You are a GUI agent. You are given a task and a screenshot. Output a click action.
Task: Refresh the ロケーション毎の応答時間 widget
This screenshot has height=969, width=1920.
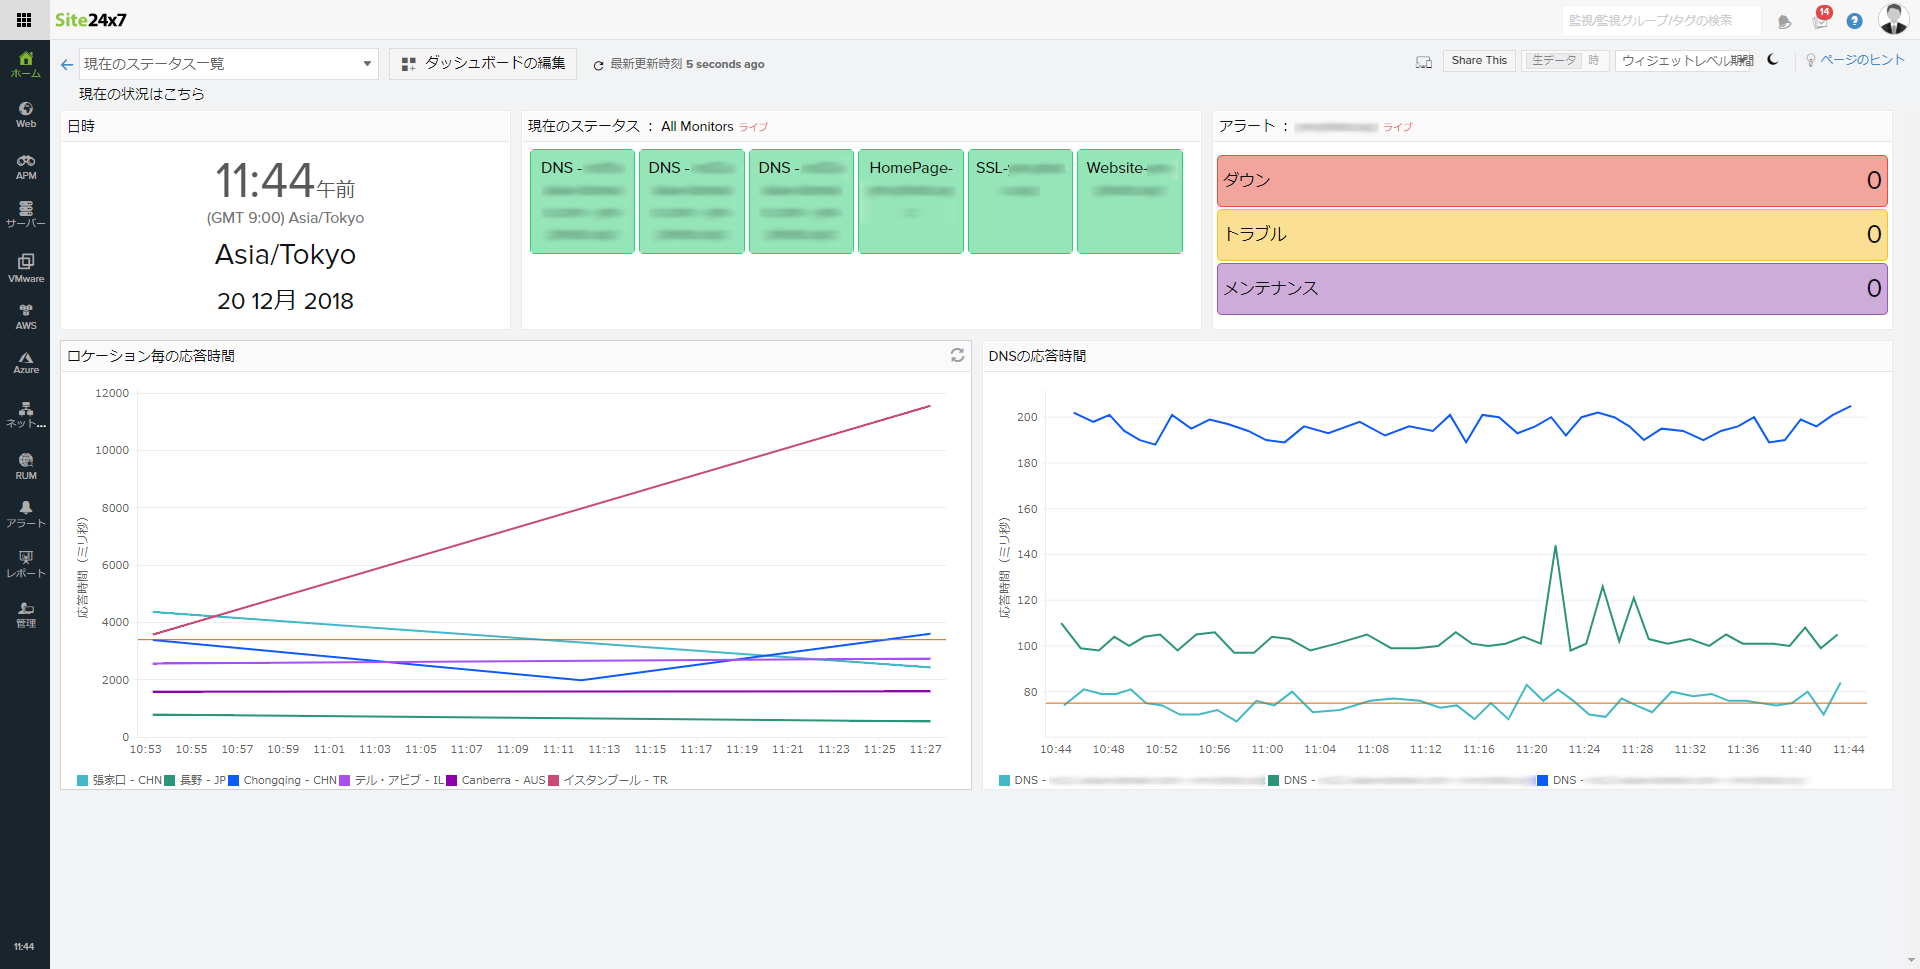pyautogui.click(x=957, y=355)
